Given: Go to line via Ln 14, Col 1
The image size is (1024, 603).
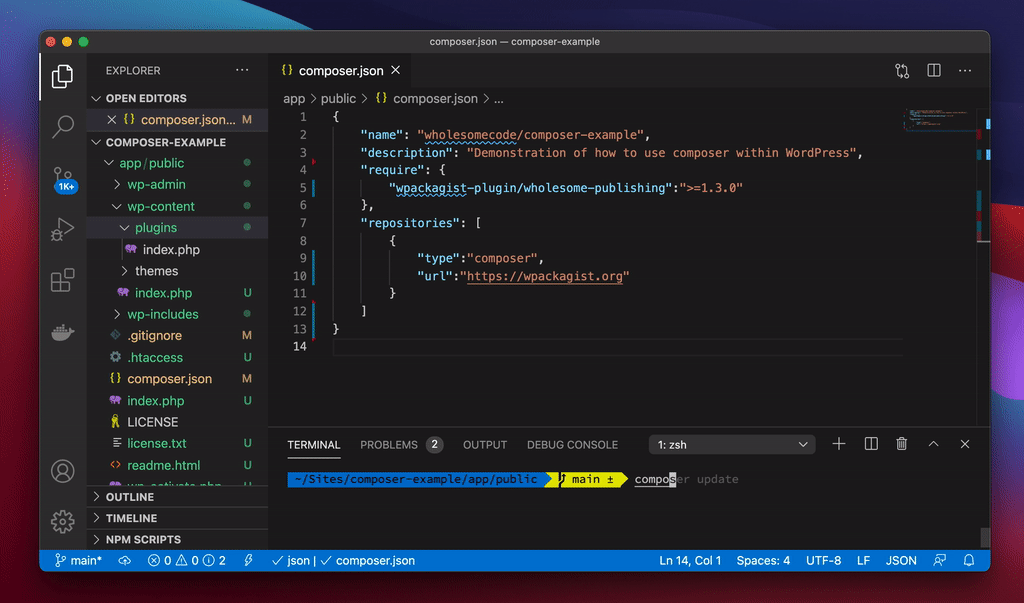Looking at the screenshot, I should click(x=690, y=561).
